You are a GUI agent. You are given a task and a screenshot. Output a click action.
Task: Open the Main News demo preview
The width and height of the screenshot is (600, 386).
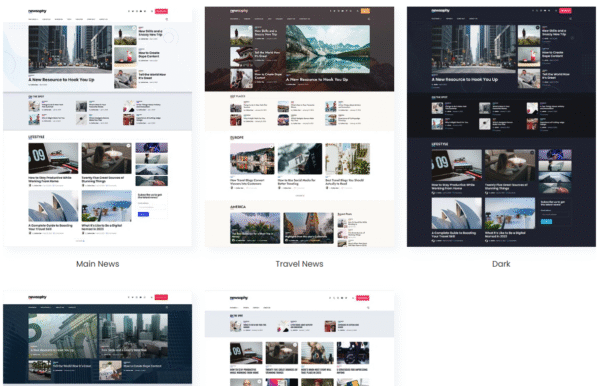click(98, 127)
